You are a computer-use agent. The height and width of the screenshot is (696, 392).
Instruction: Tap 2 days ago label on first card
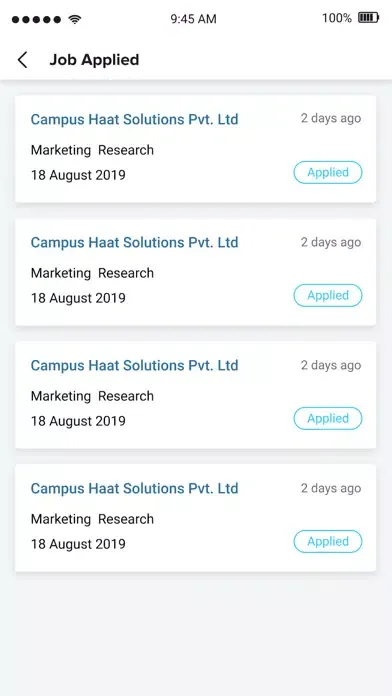(x=331, y=119)
